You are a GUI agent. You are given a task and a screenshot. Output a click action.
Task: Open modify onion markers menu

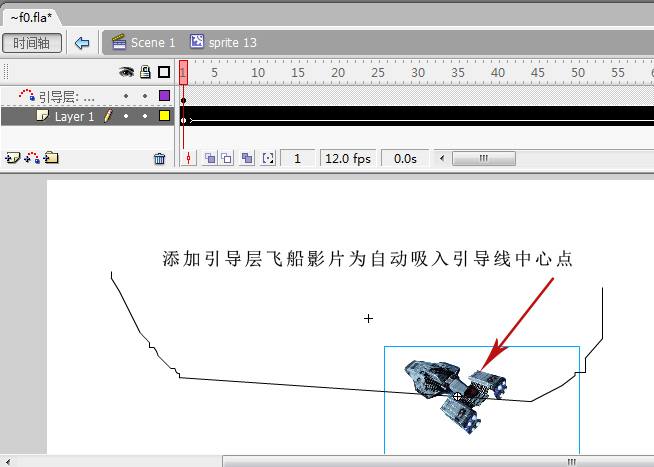(268, 158)
